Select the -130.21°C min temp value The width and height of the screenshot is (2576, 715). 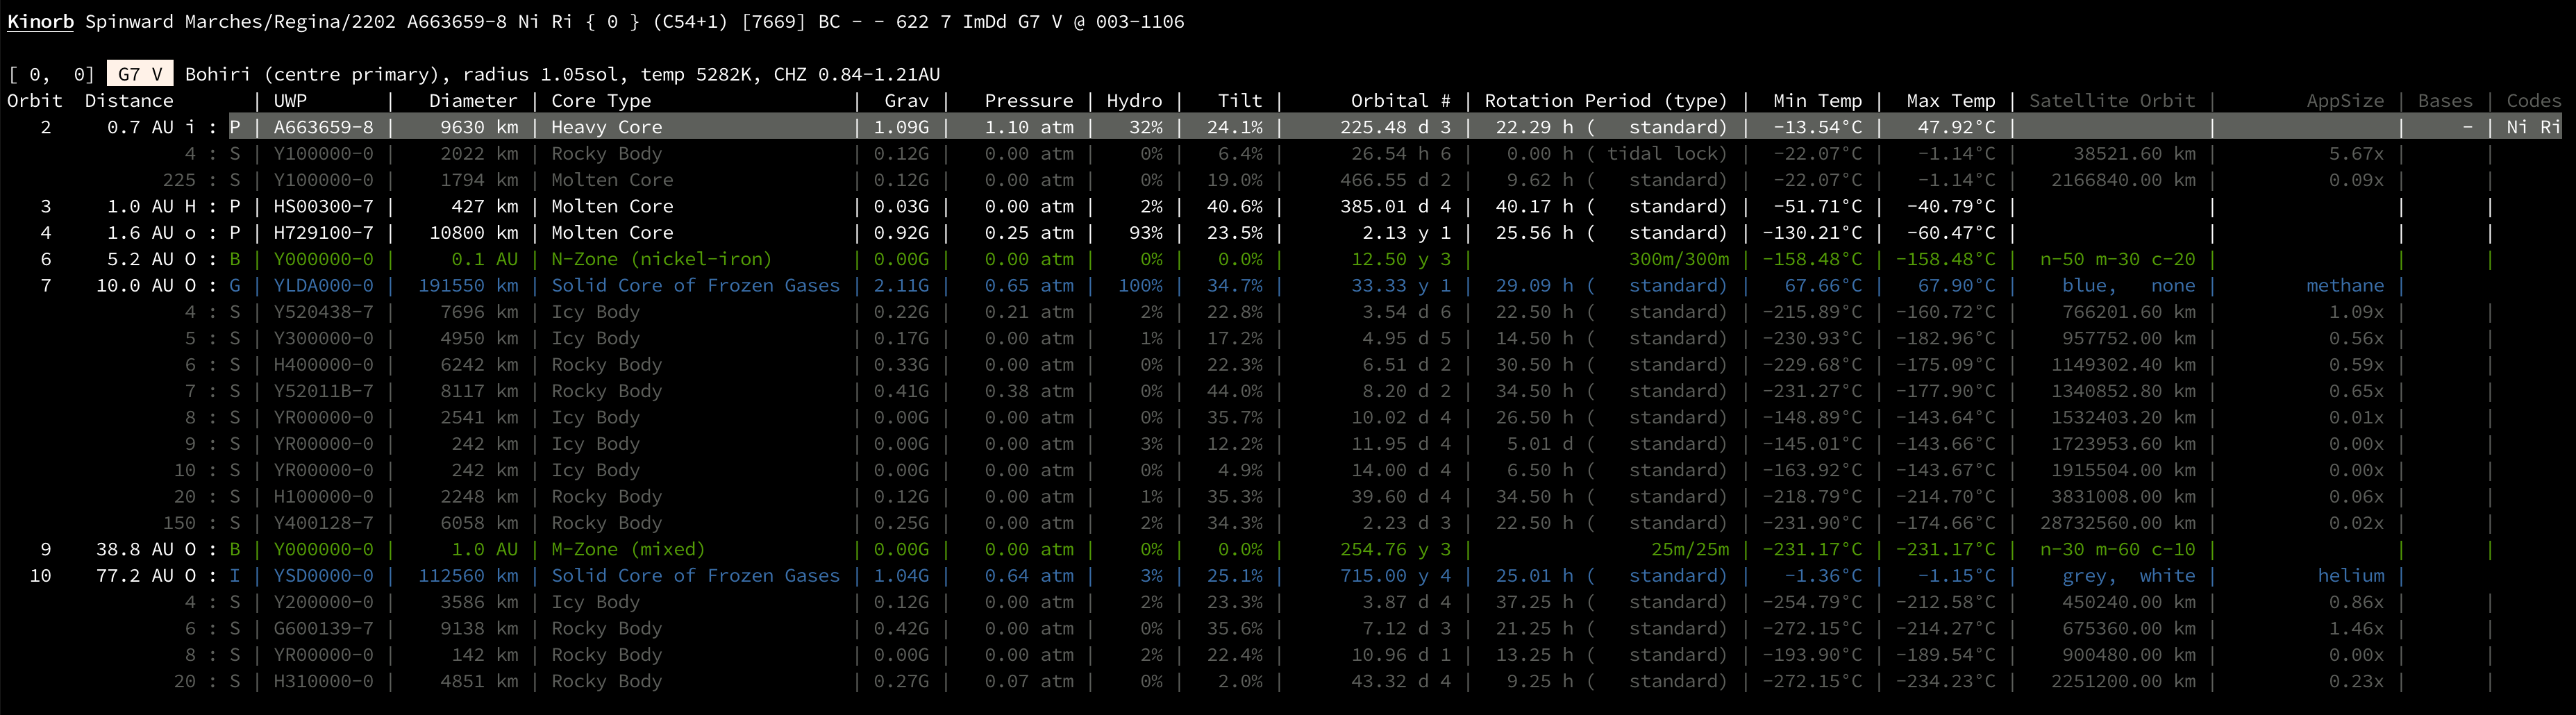pos(1812,232)
